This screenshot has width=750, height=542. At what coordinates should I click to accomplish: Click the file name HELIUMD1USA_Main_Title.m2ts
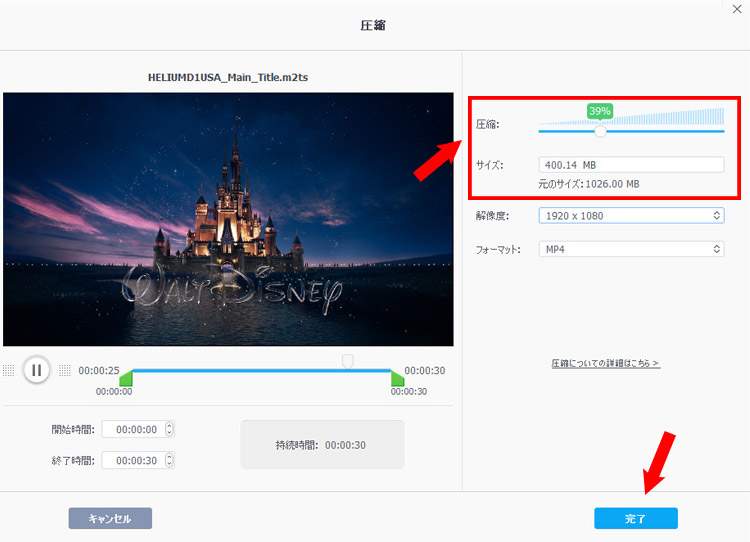point(228,77)
